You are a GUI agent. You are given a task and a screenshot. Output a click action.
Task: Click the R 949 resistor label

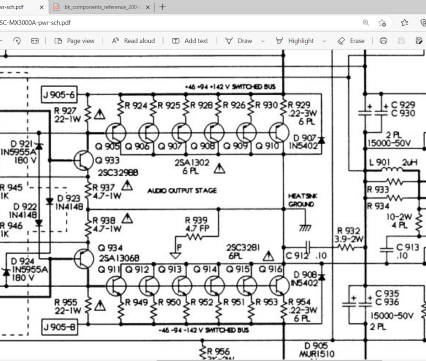click(136, 302)
